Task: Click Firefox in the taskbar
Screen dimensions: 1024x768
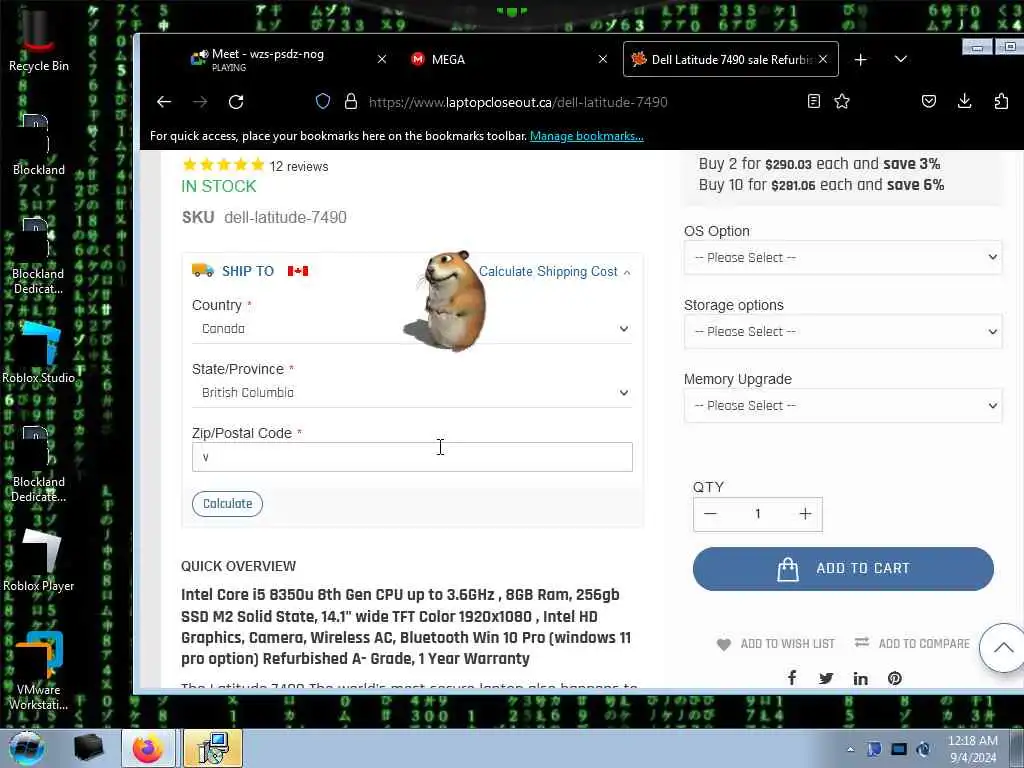Action: pos(148,748)
